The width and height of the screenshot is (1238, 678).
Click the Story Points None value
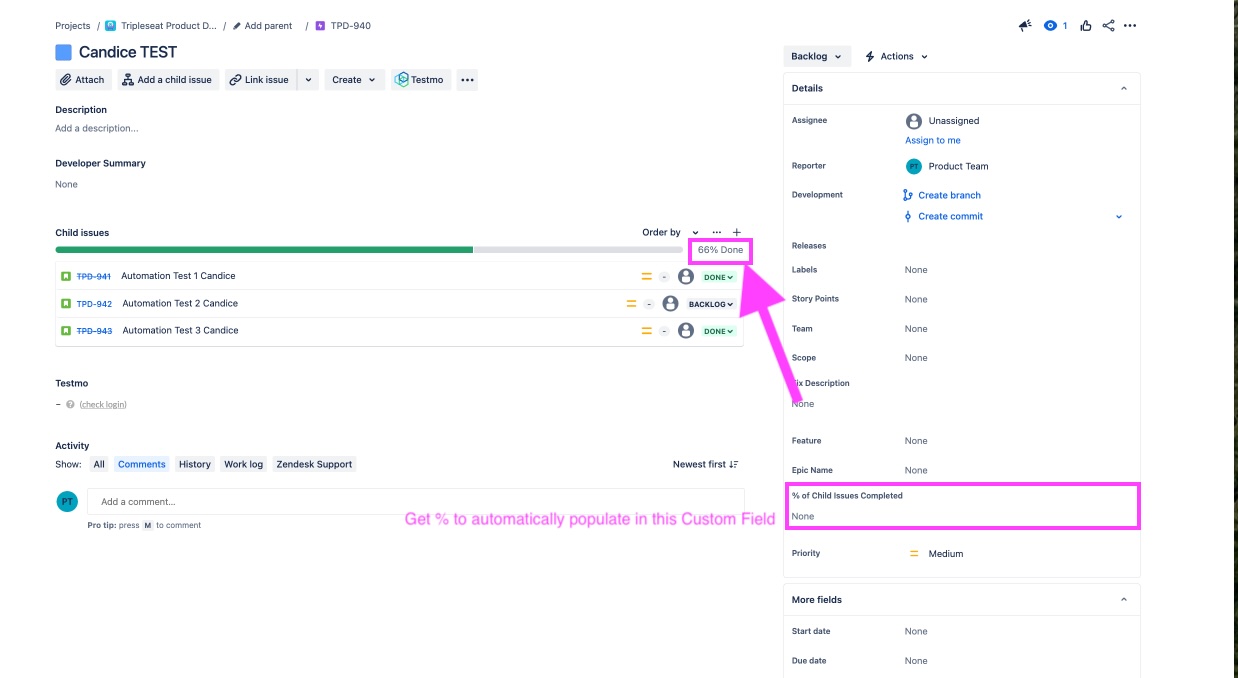pyautogui.click(x=916, y=299)
